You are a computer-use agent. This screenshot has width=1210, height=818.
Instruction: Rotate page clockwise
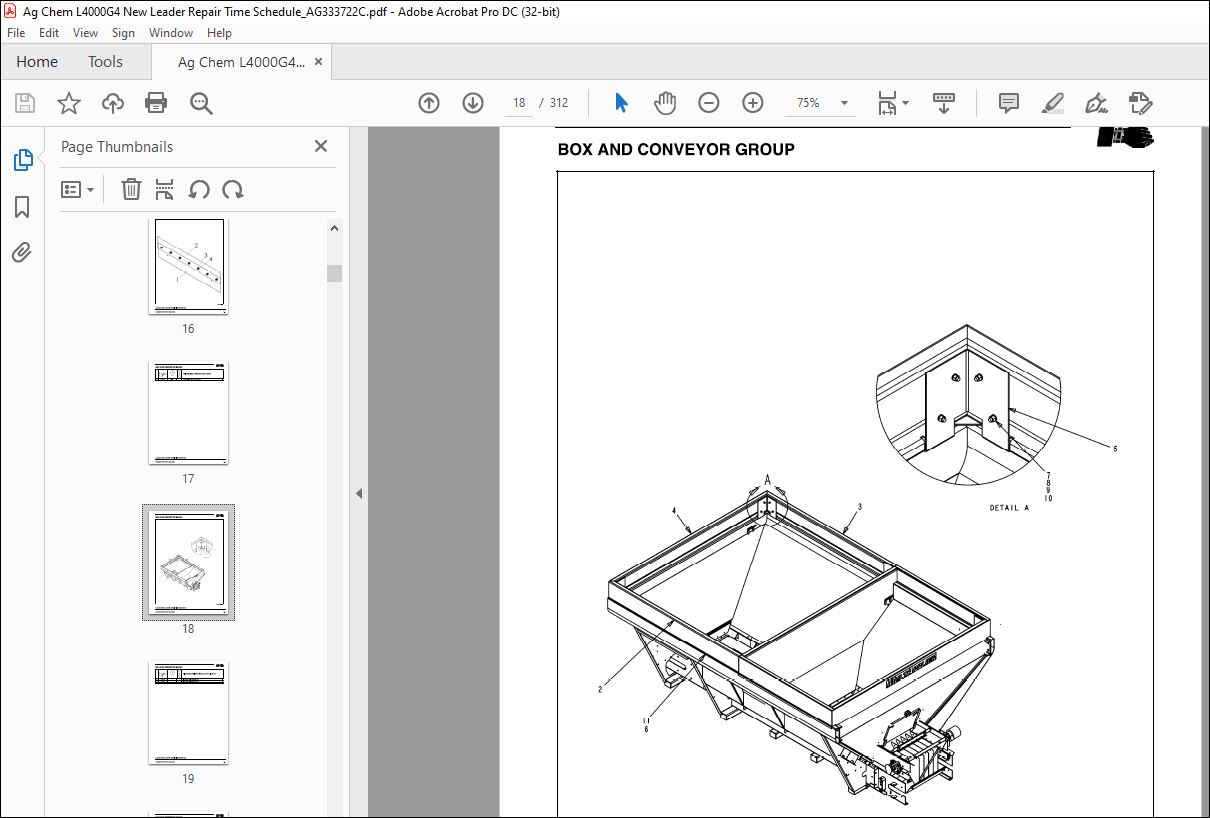tap(233, 189)
